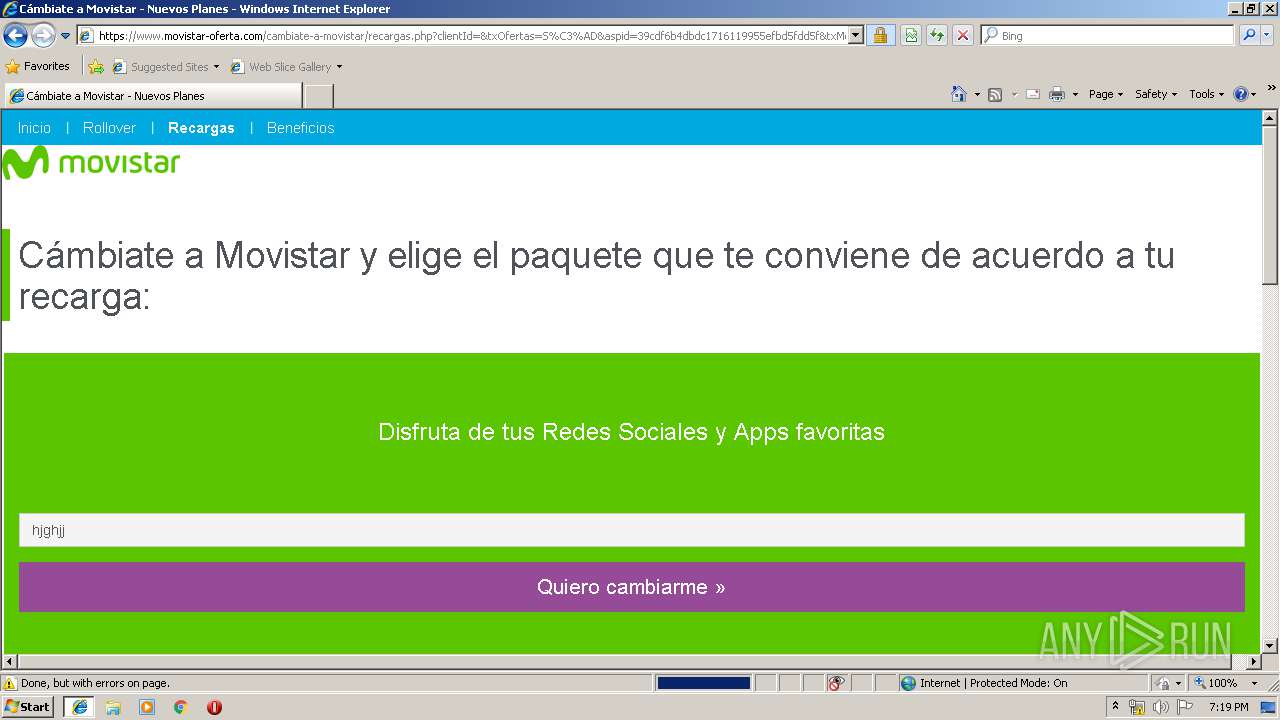Click the Disfruta de tus Redes Sociales heading
Viewport: 1280px width, 720px height.
(x=631, y=432)
